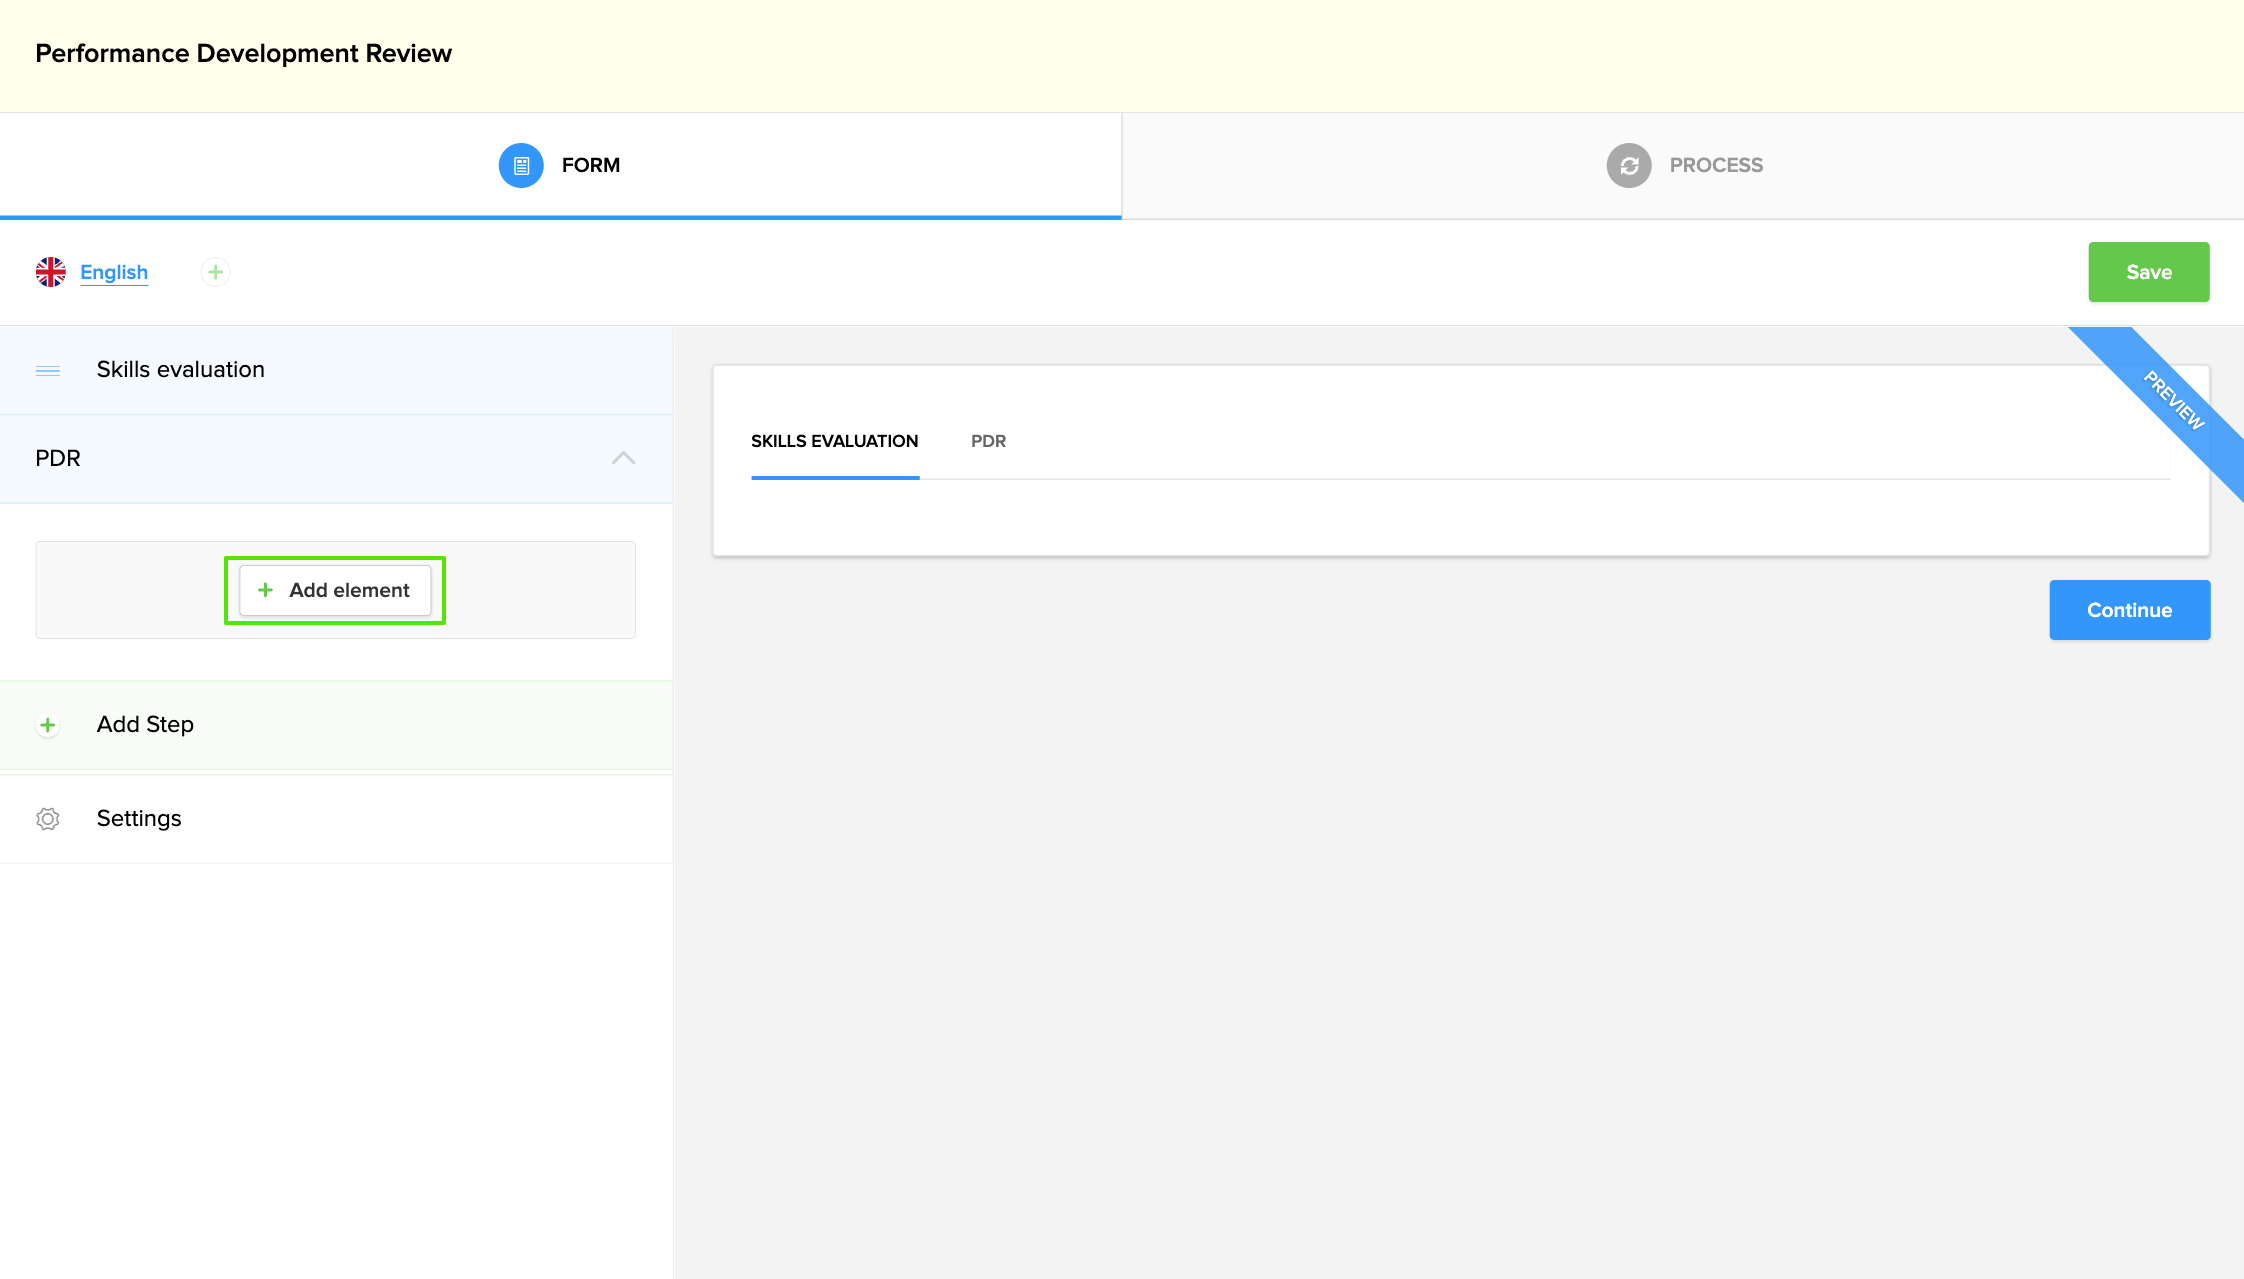Add a new language with plus icon
The image size is (2244, 1279).
pos(215,272)
